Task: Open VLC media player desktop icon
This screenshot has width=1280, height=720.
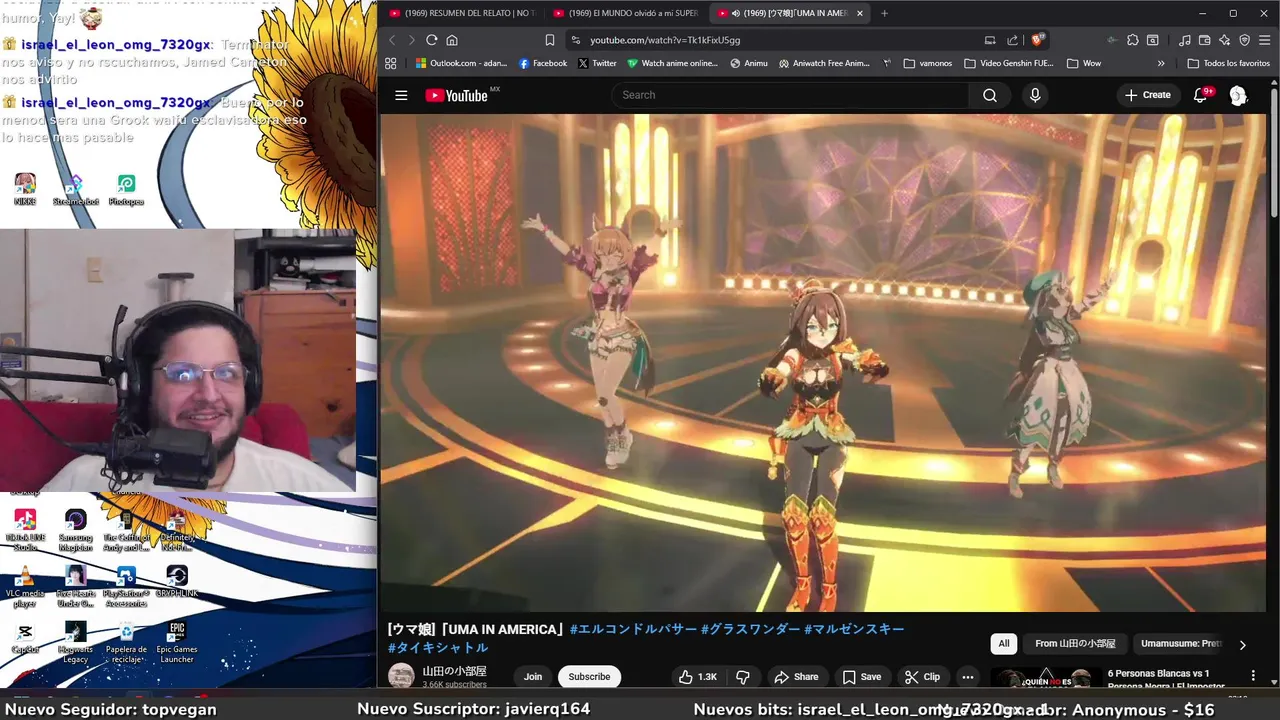Action: [x=25, y=588]
